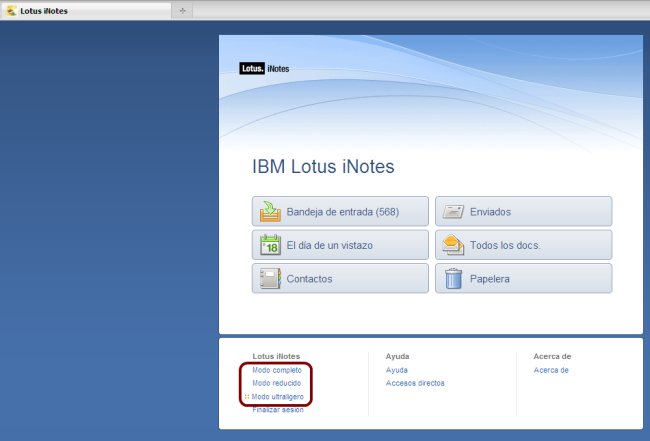Click the sent envelope icon
Viewport: 650px width, 441px height.
(x=453, y=211)
